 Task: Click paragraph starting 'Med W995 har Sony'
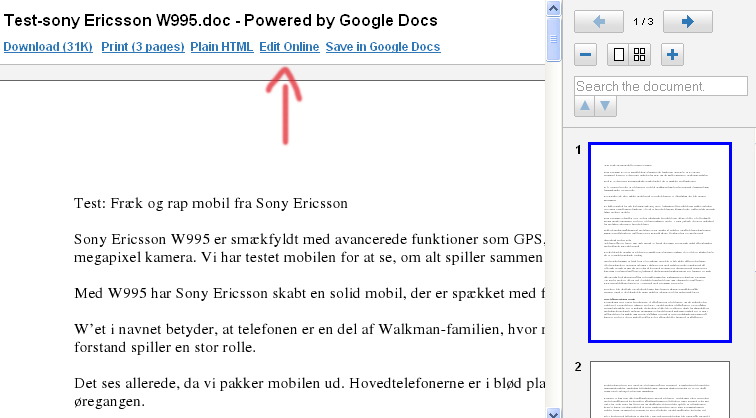(x=310, y=293)
